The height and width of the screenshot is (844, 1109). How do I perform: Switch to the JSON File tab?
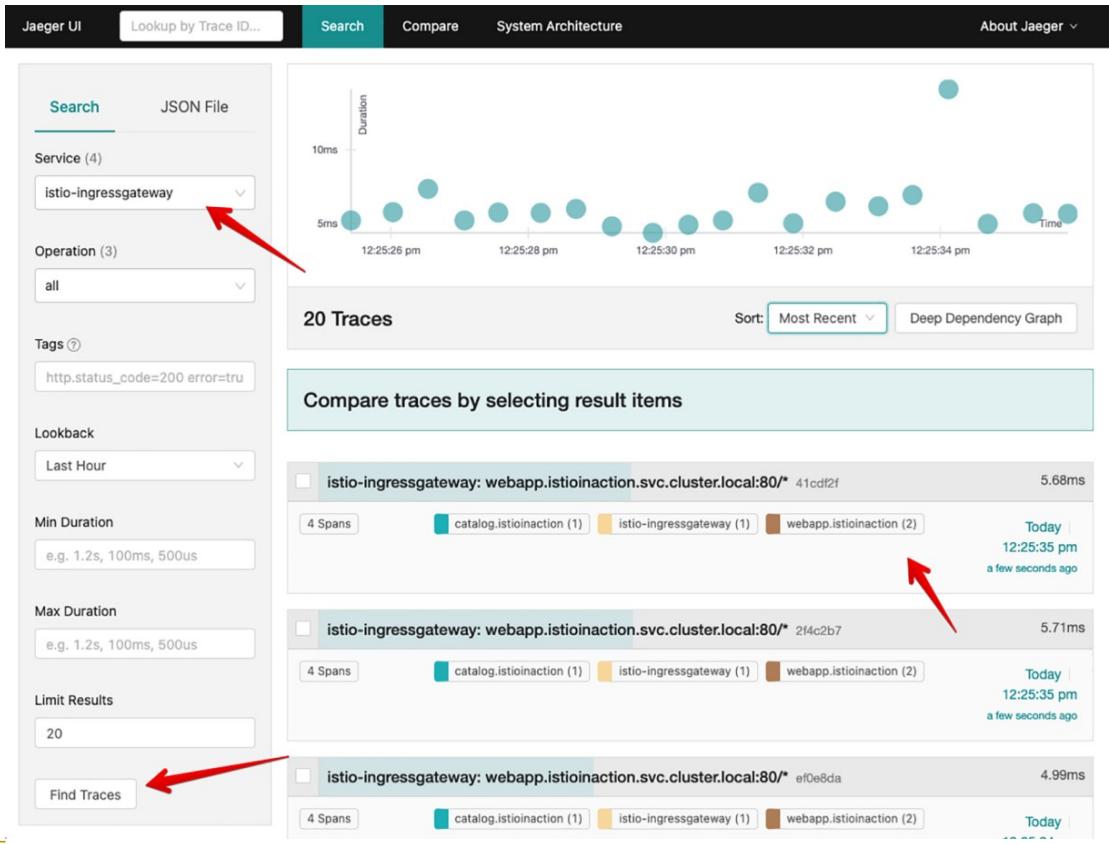tap(194, 107)
